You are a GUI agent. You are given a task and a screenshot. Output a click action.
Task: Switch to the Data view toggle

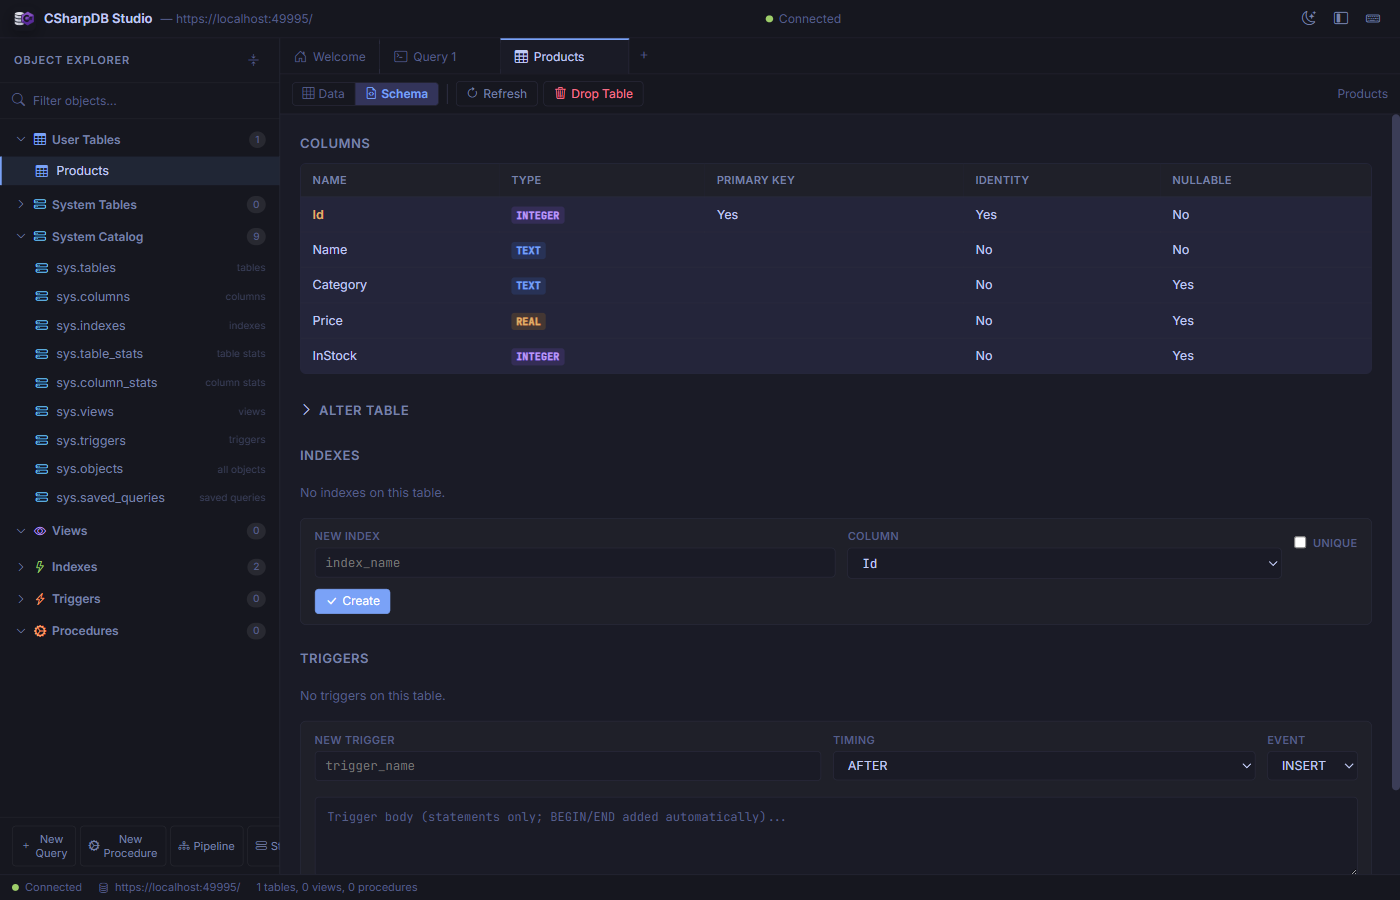[x=323, y=93]
